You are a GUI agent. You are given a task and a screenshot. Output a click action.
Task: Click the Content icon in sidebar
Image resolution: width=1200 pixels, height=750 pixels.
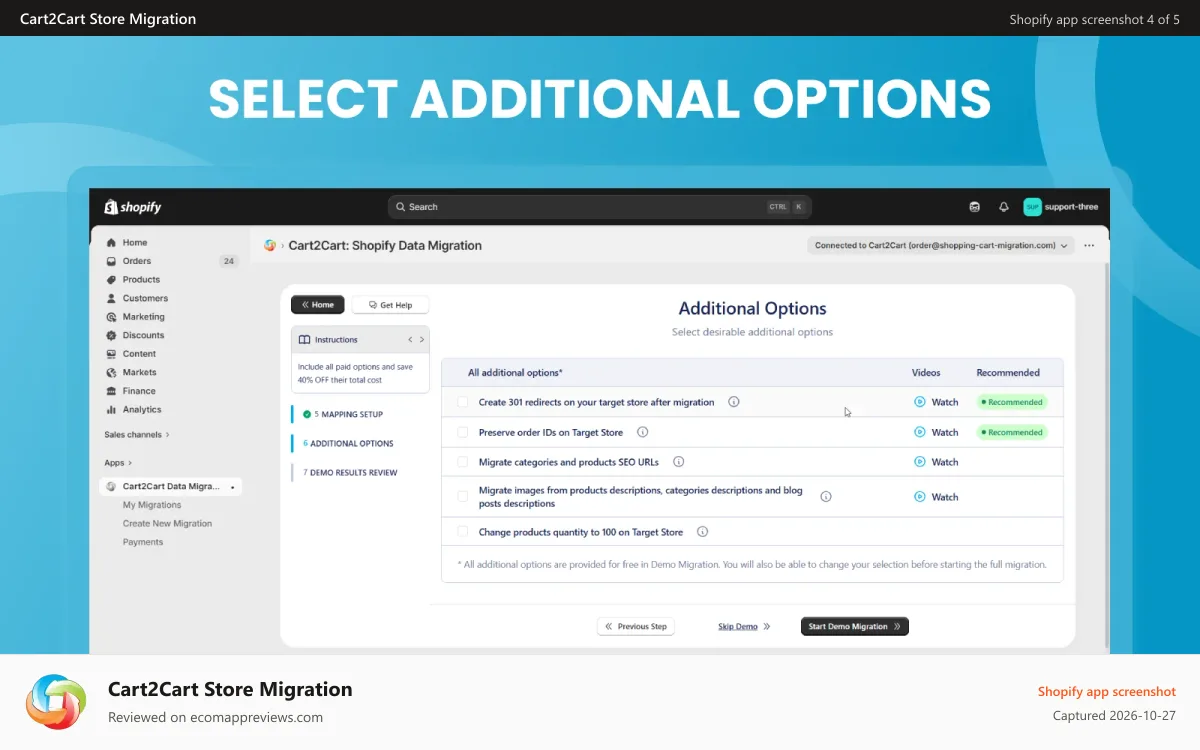pos(111,354)
